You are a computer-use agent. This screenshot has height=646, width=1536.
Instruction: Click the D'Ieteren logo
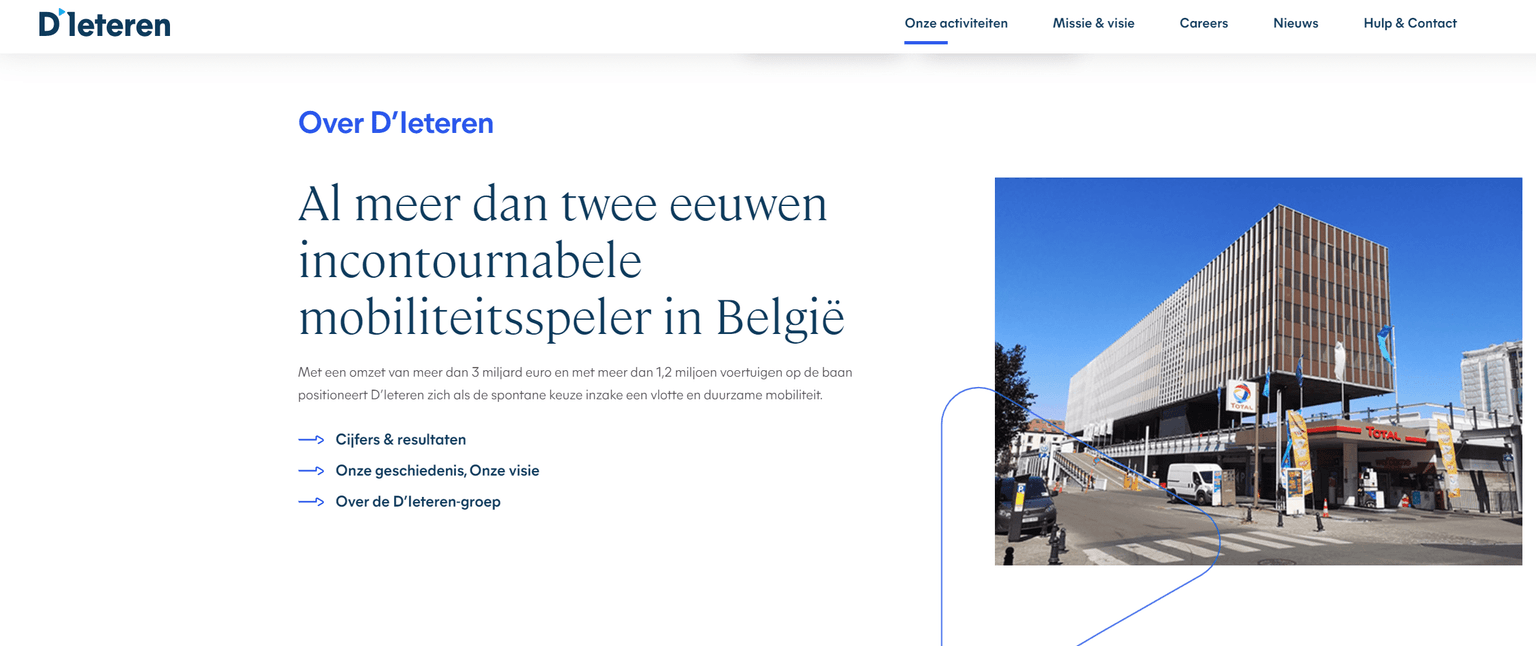click(104, 23)
